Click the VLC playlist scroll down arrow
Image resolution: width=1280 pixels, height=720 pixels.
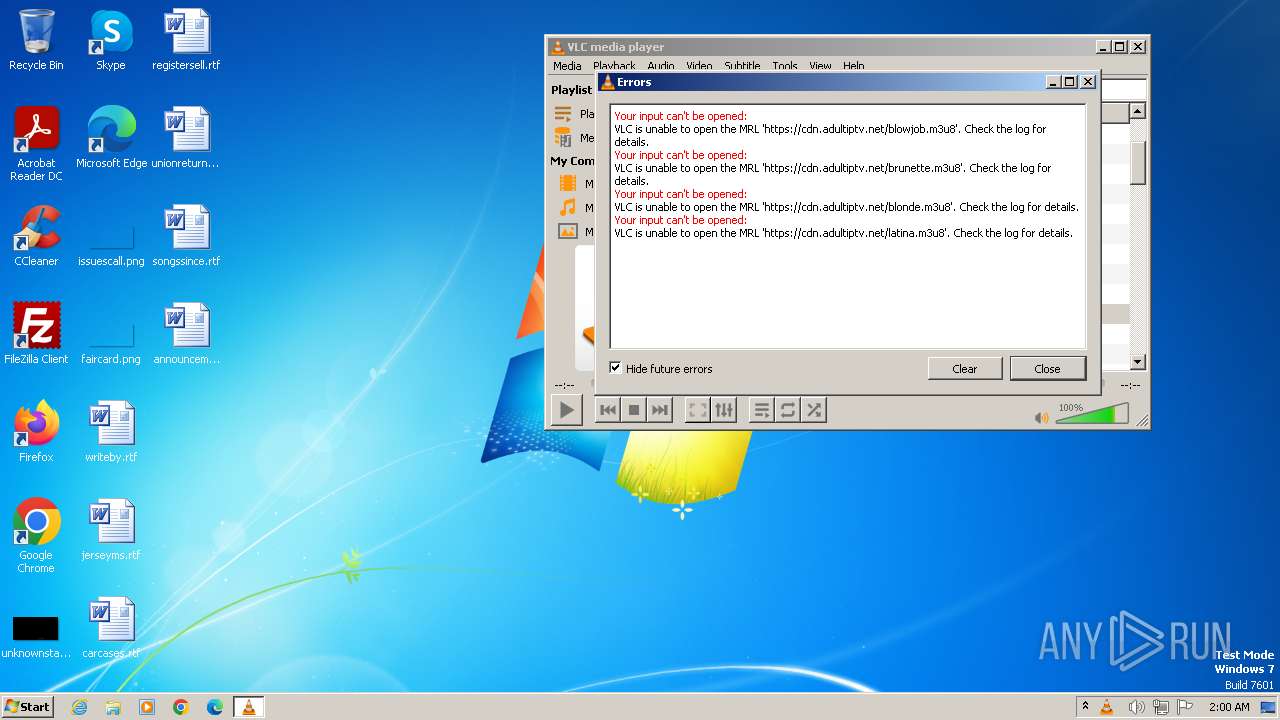tap(1138, 362)
